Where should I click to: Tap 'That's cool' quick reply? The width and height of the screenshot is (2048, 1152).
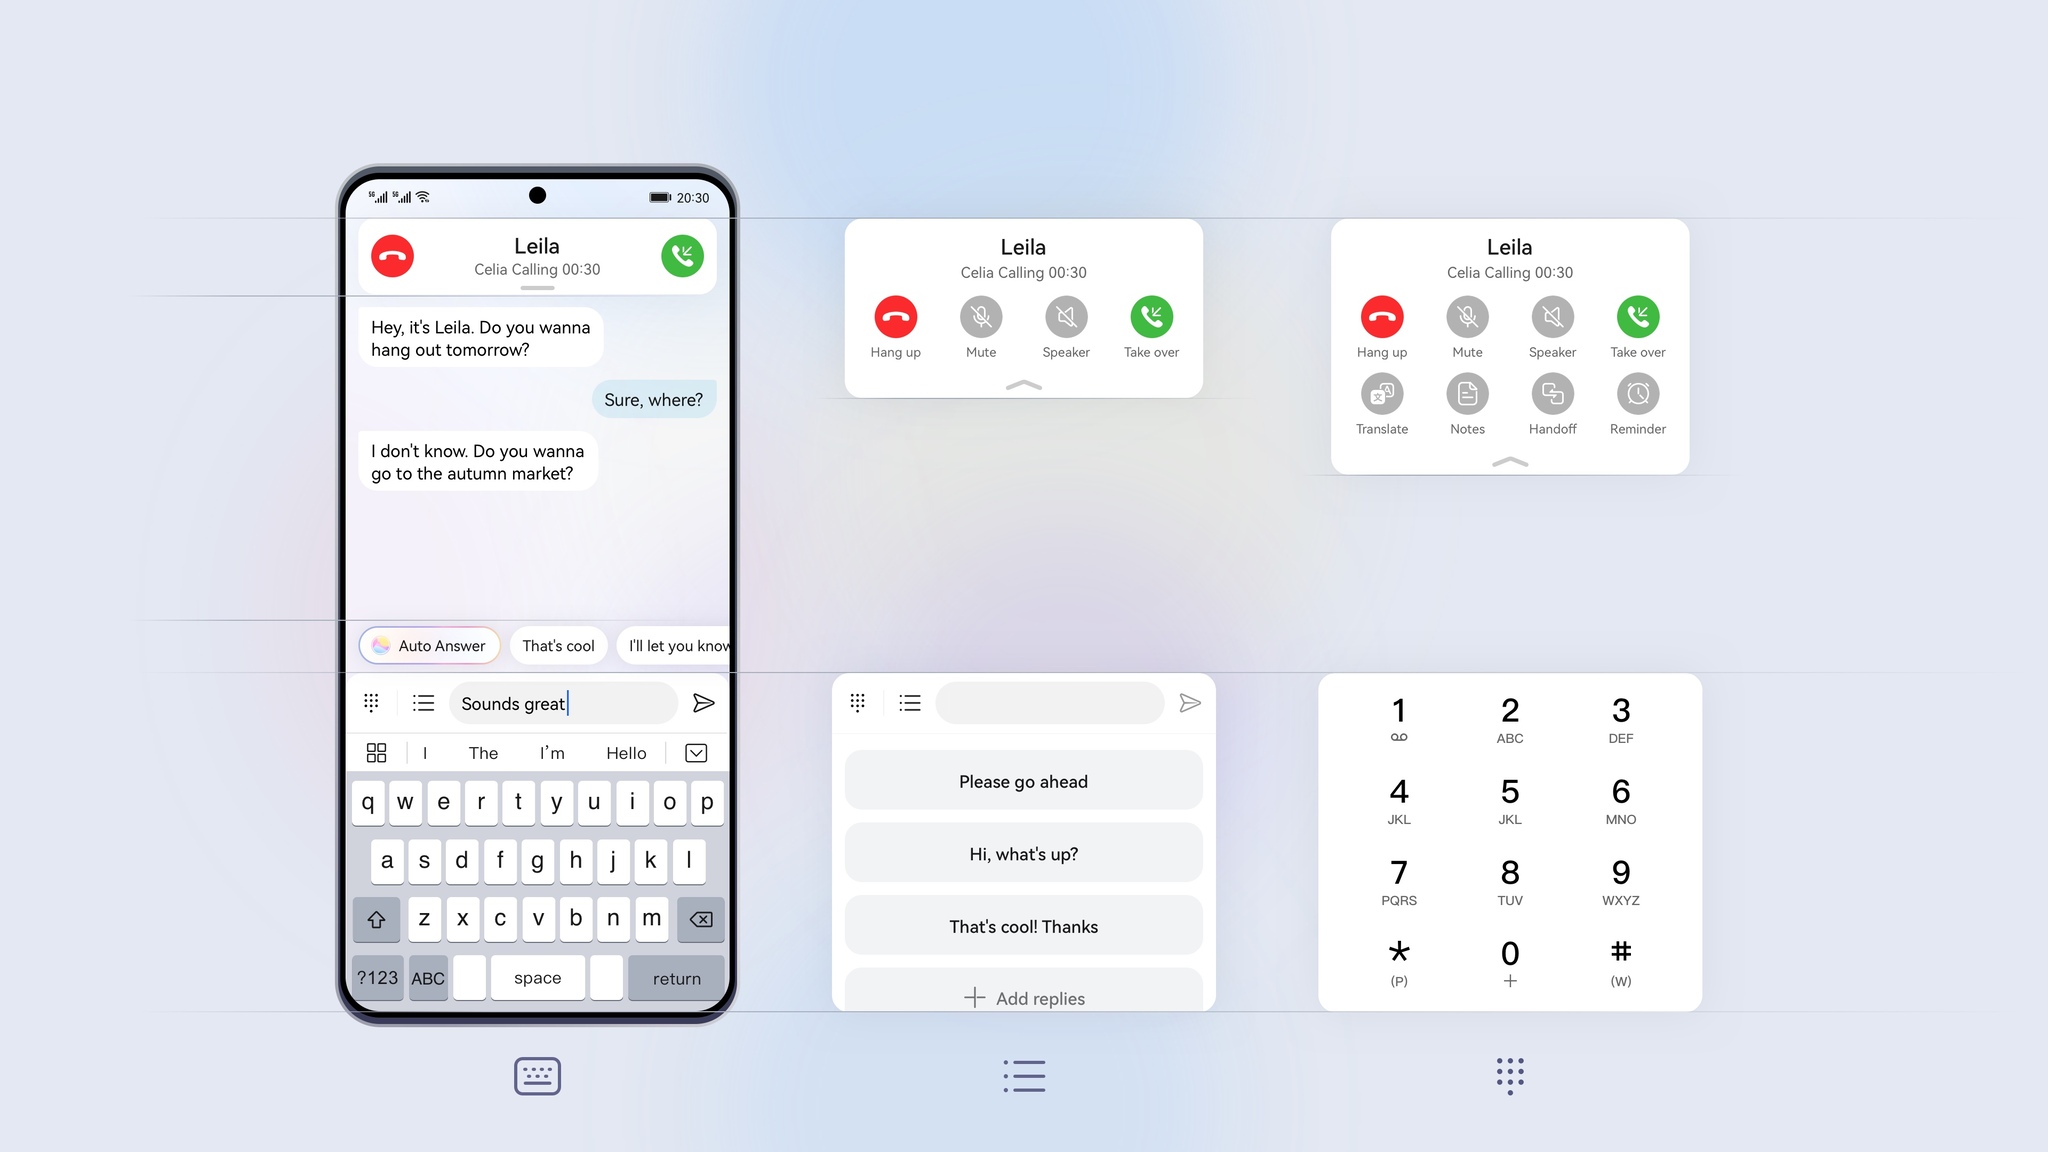(x=558, y=646)
